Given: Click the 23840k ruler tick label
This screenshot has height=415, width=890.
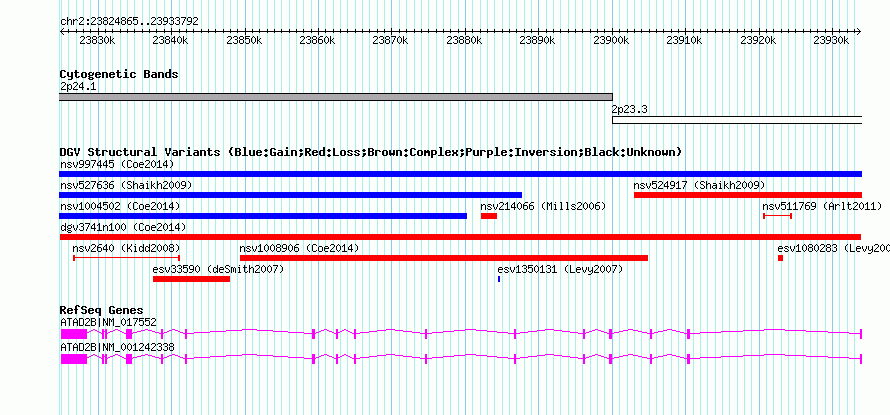Looking at the screenshot, I should point(171,40).
